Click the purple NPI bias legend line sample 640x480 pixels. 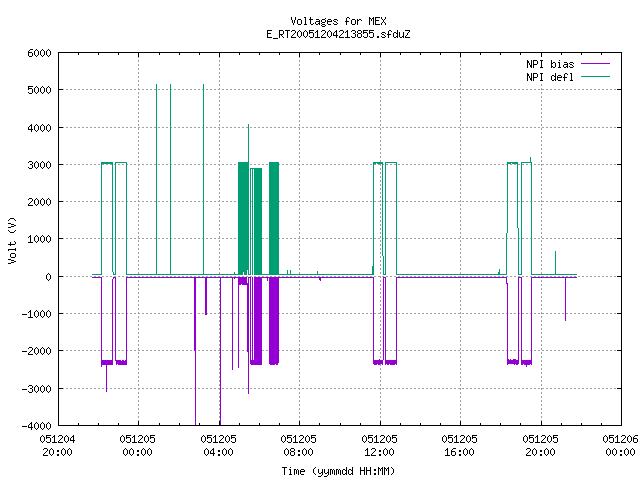click(596, 64)
